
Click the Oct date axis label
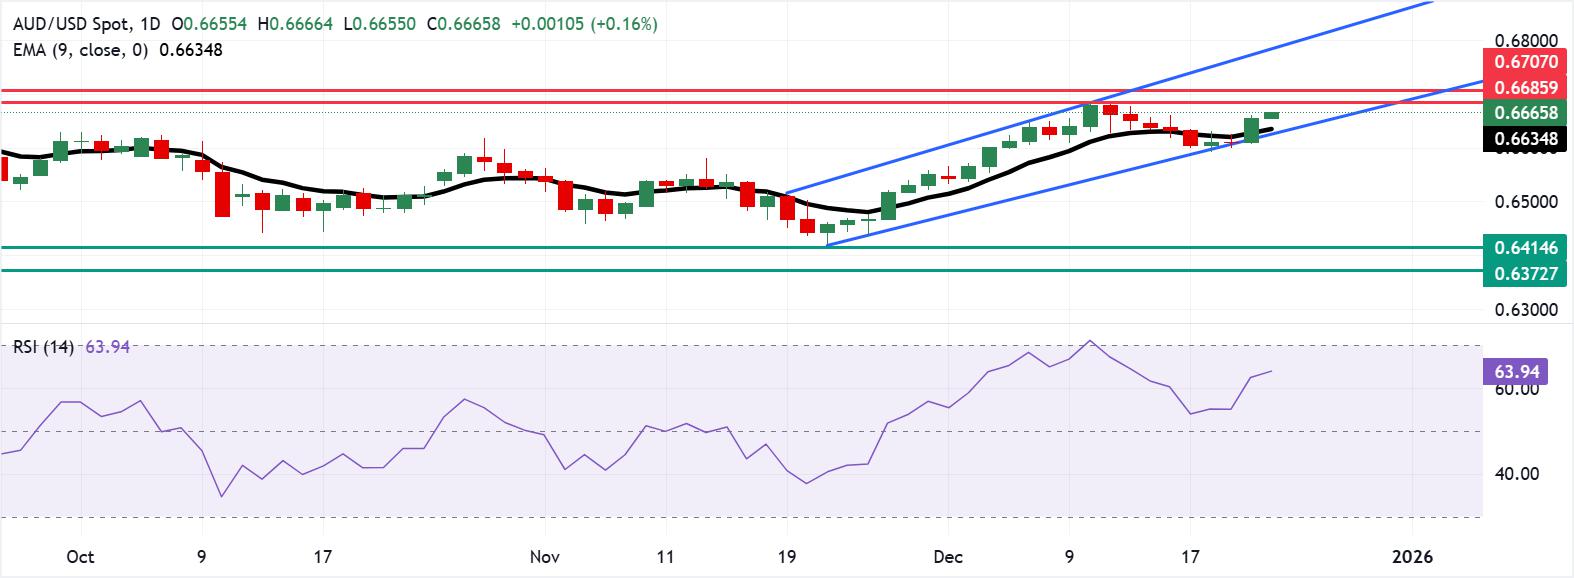coord(79,556)
